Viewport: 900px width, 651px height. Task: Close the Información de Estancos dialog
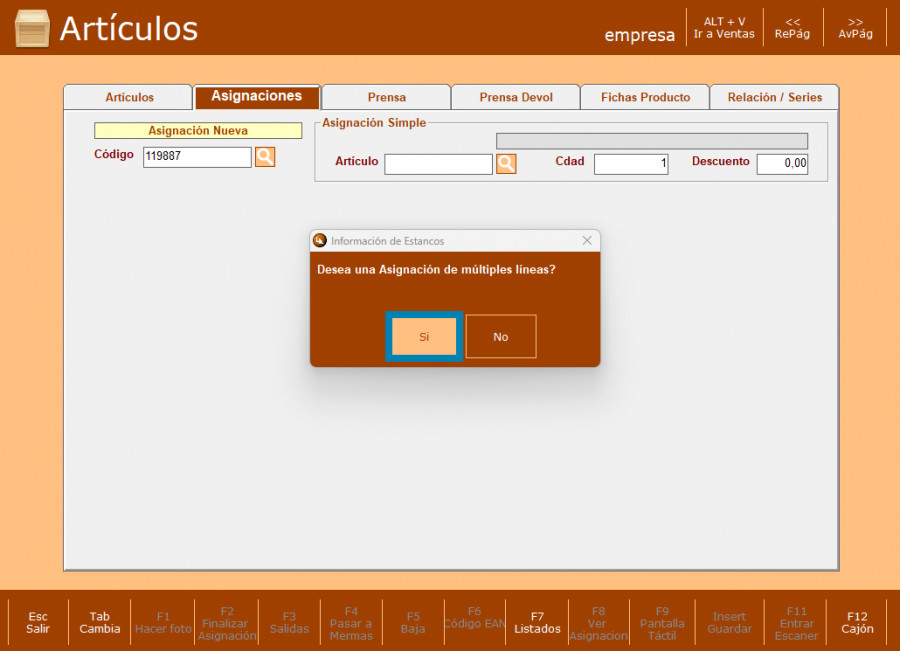click(587, 241)
